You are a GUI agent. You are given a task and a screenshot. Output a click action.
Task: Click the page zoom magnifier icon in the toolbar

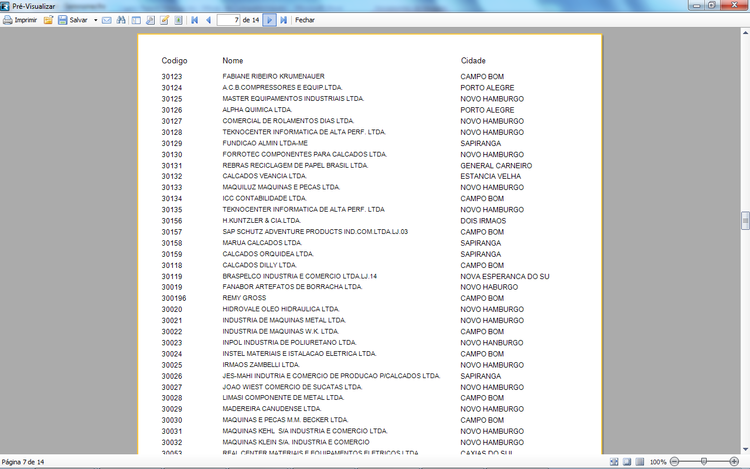[x=150, y=20]
